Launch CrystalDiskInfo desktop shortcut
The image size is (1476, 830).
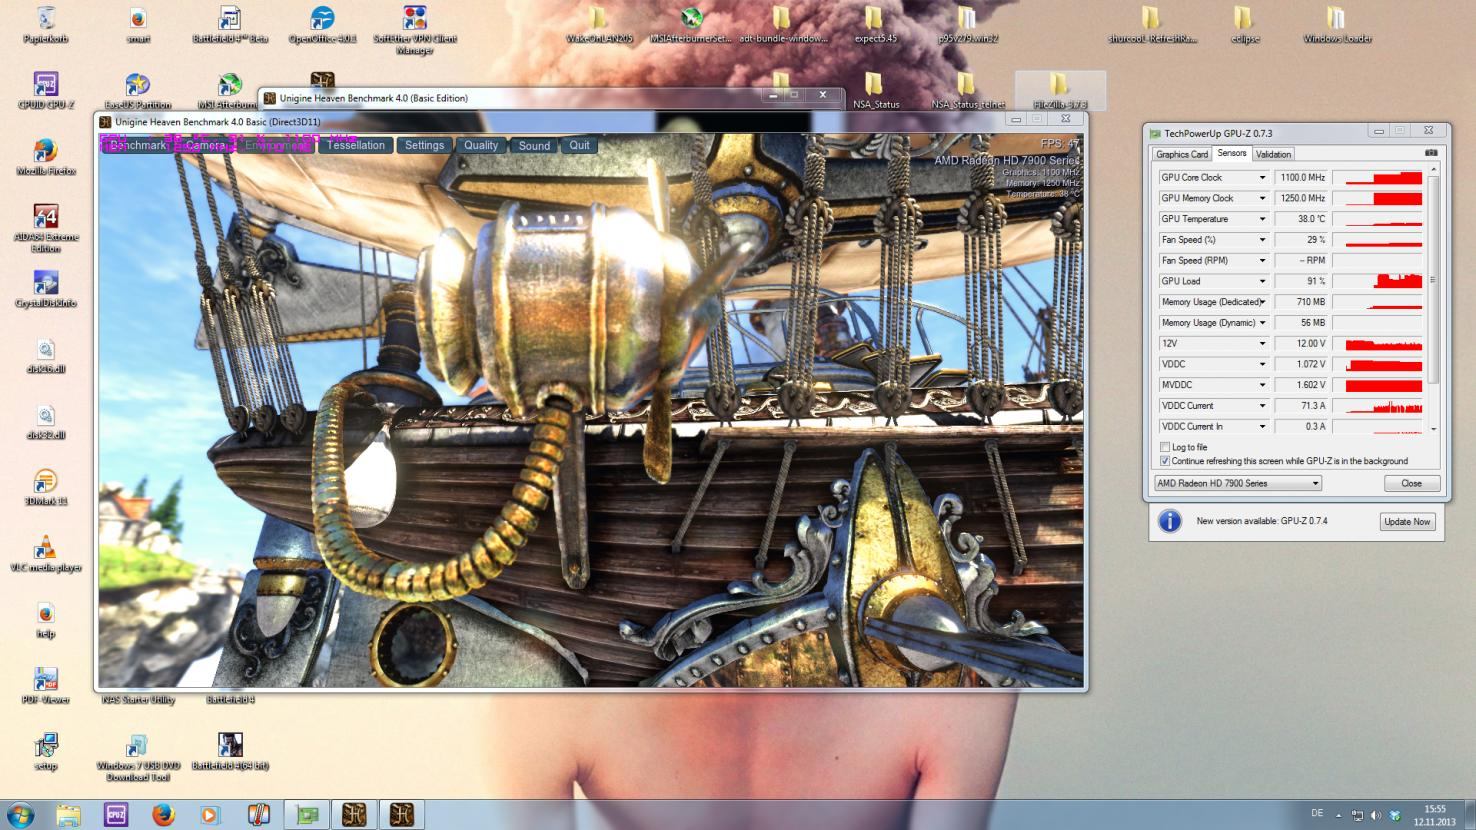click(46, 288)
